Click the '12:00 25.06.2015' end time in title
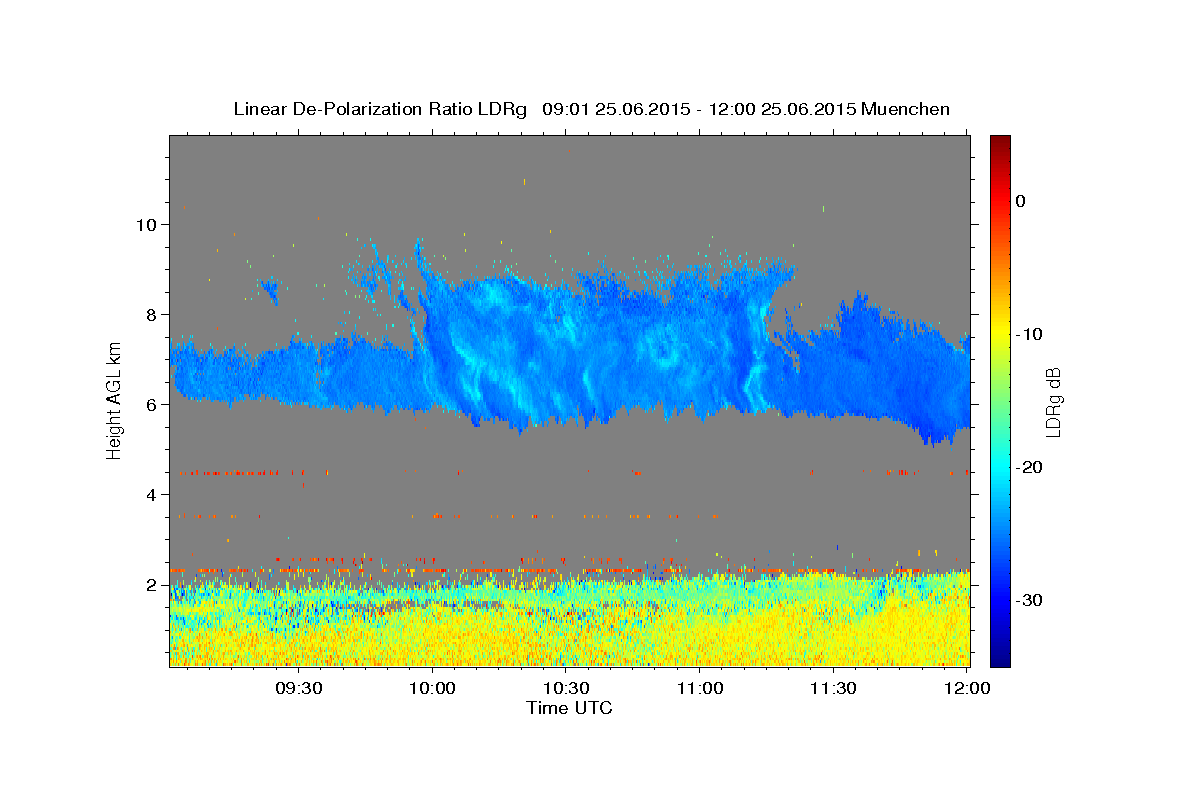Image resolution: width=1200 pixels, height=800 pixels. pyautogui.click(x=781, y=109)
